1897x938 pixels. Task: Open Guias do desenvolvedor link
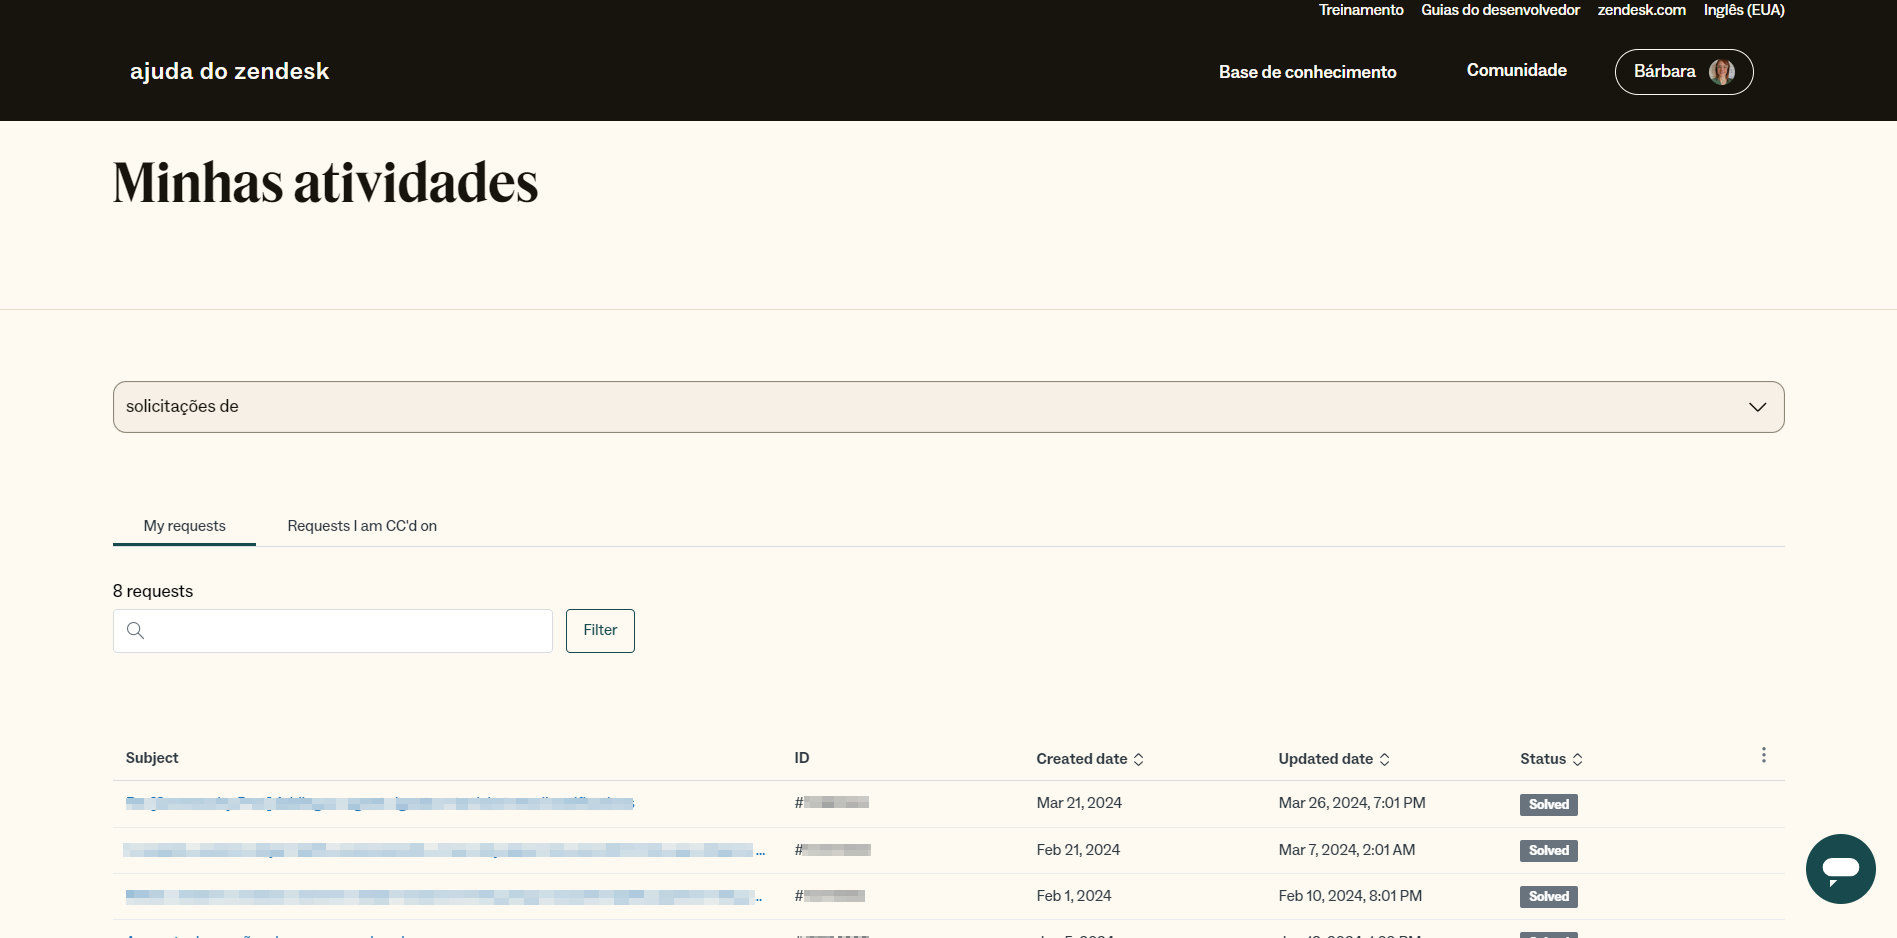(1500, 10)
